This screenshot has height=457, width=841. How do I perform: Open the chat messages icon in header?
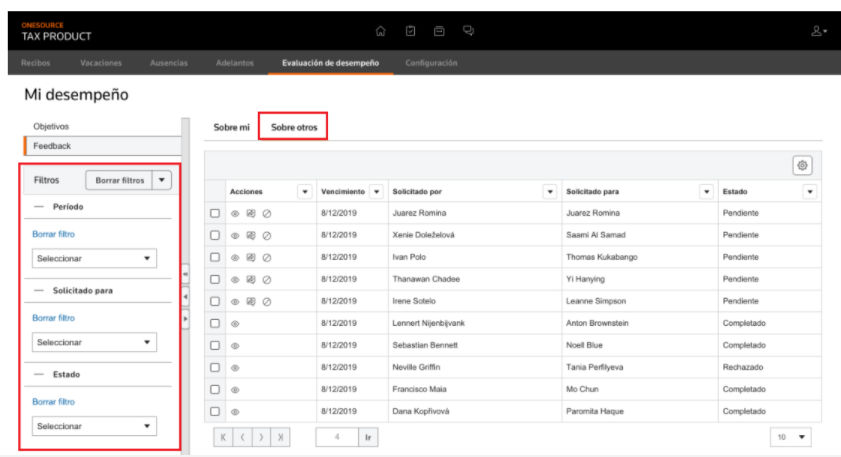click(x=468, y=31)
